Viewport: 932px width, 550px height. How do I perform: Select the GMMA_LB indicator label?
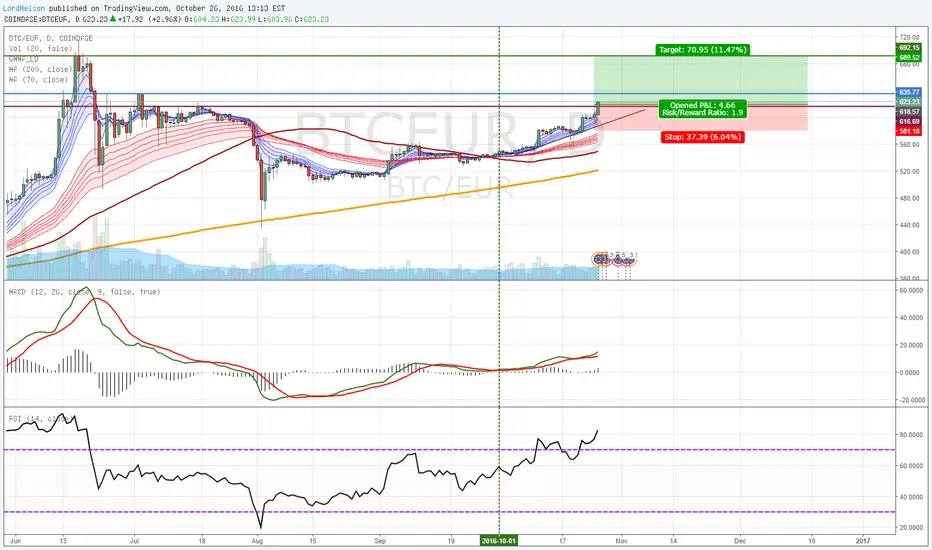[23, 59]
